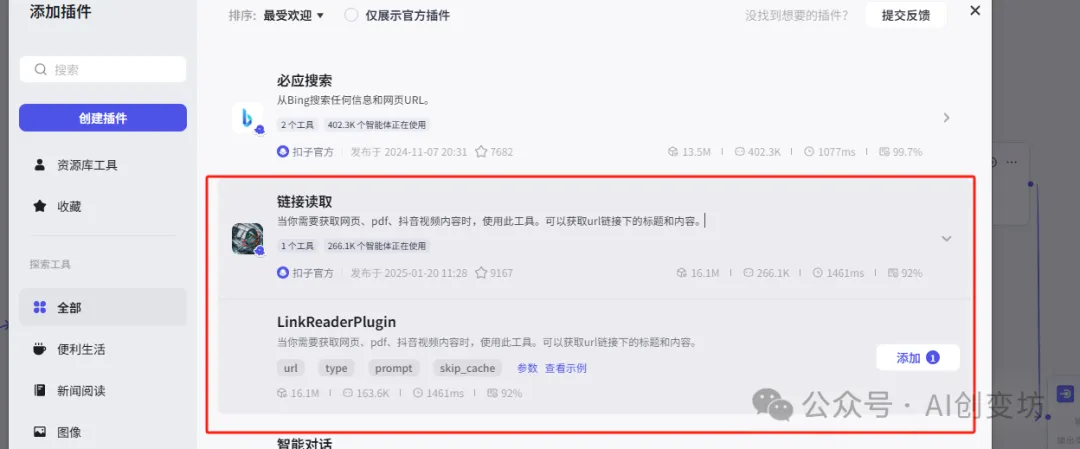Screen dimensions: 1080x449
Task: Click the 链接读取 plugin thumbnail icon
Action: coord(247,238)
